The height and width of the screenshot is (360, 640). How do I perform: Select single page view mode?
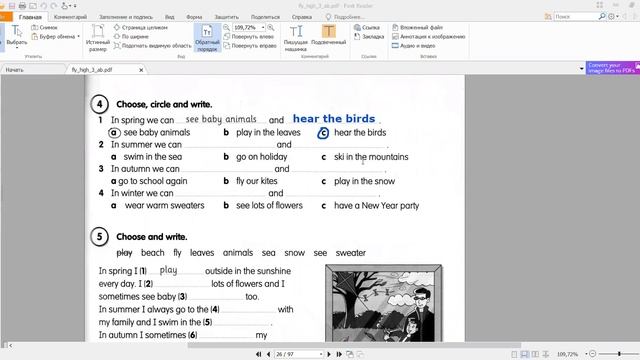[x=514, y=354]
